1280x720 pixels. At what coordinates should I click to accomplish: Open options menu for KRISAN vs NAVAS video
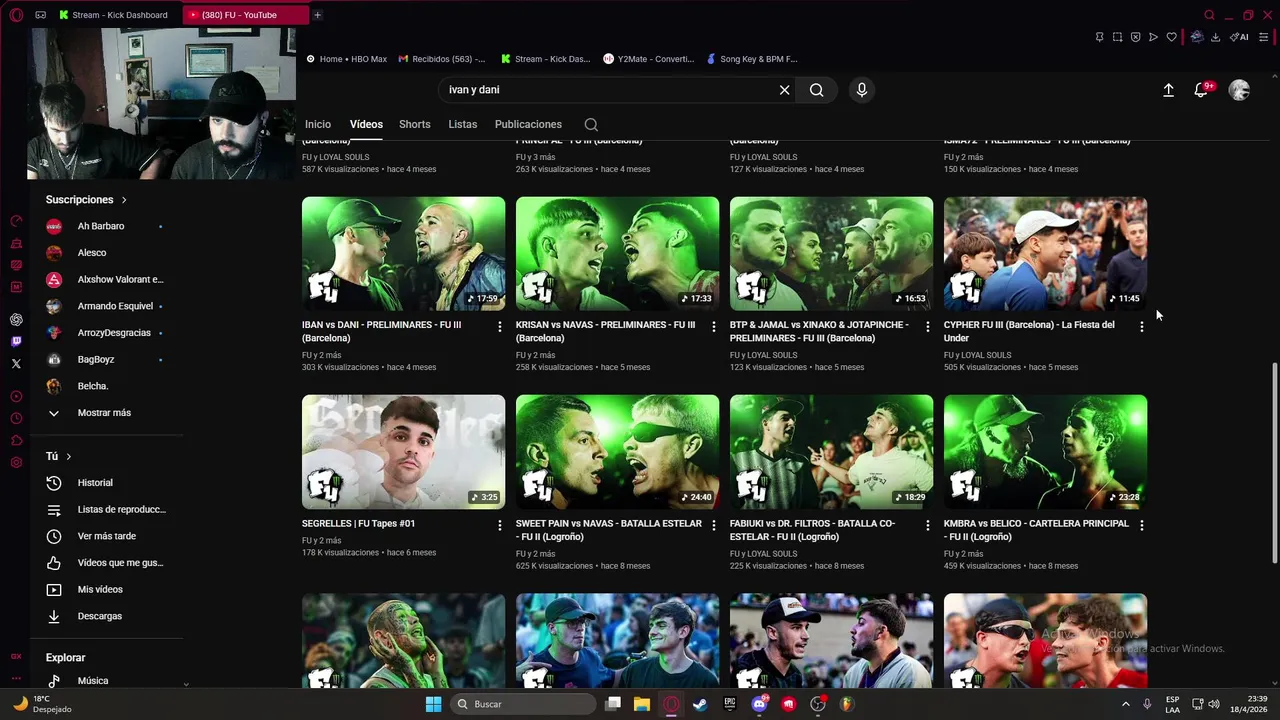[714, 327]
